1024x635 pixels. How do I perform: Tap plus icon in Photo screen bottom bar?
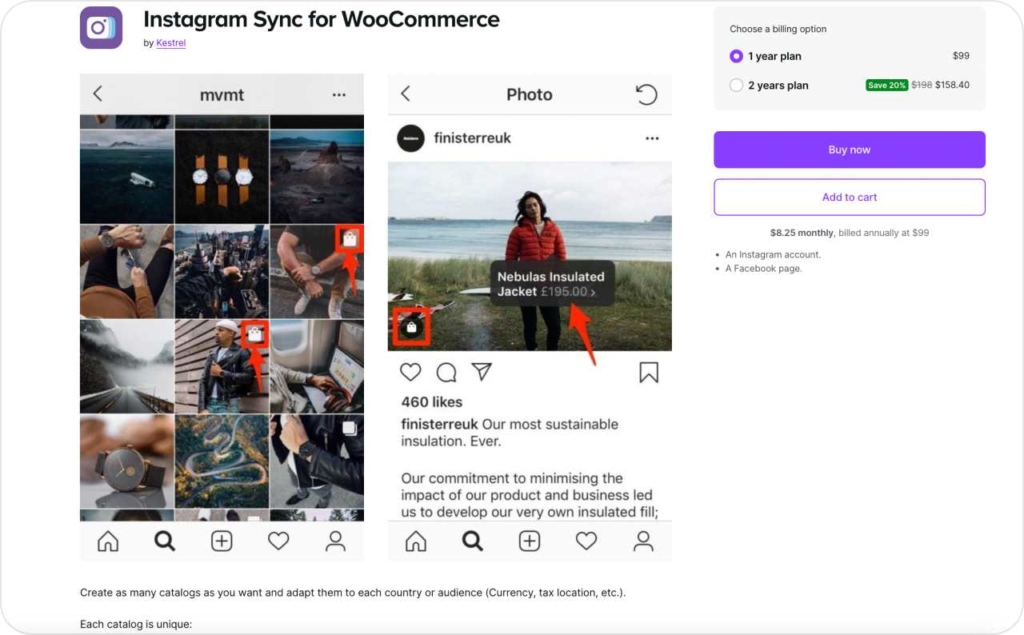tap(529, 541)
